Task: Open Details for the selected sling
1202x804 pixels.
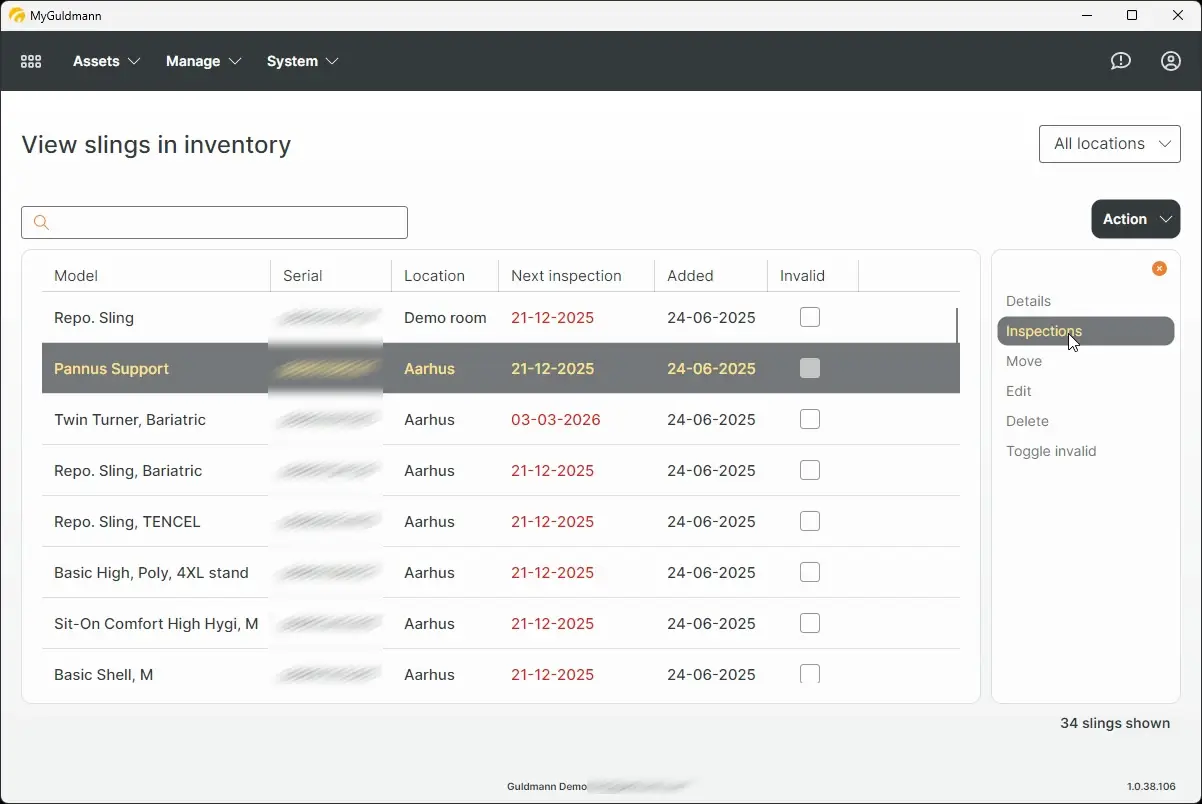Action: click(1028, 301)
